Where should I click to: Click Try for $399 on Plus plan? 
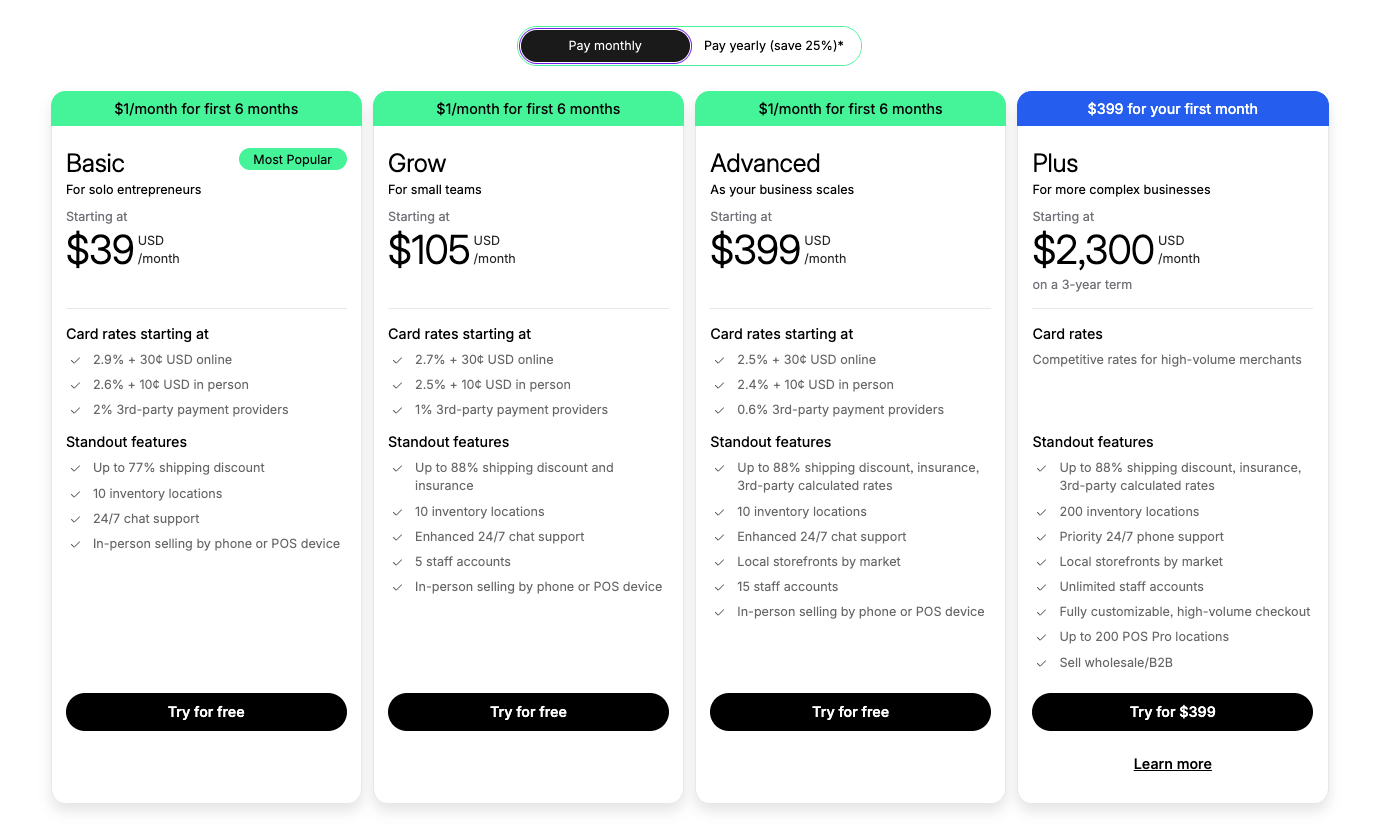(x=1172, y=712)
